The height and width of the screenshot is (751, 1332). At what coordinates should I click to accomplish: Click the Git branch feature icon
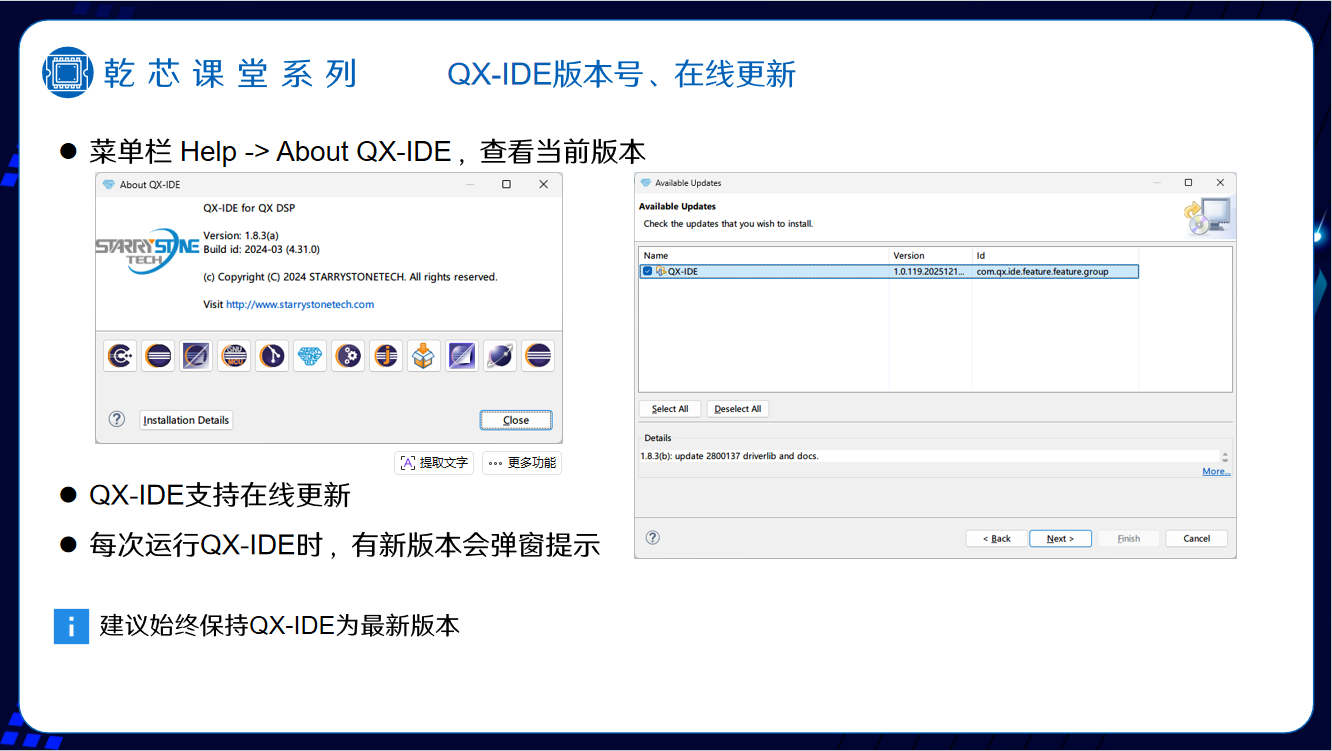click(272, 356)
